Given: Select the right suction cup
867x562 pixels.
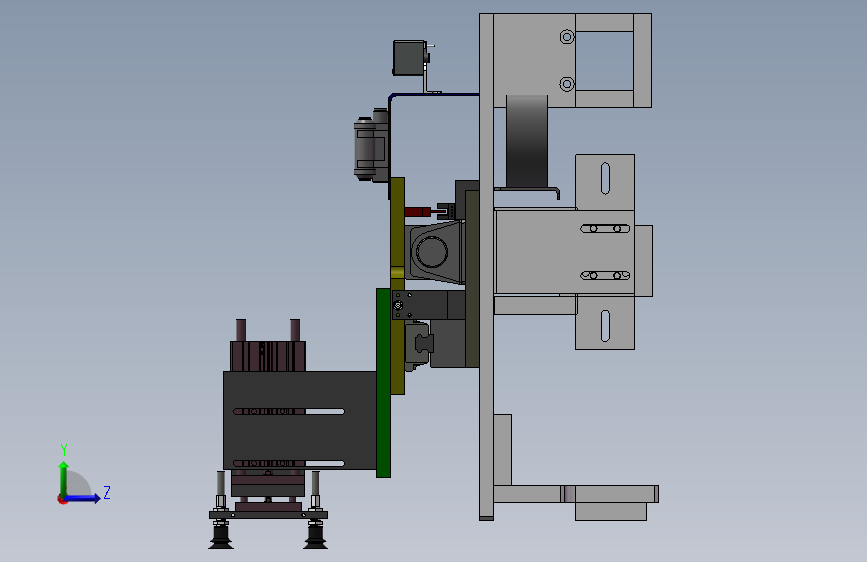Looking at the screenshot, I should click(315, 538).
